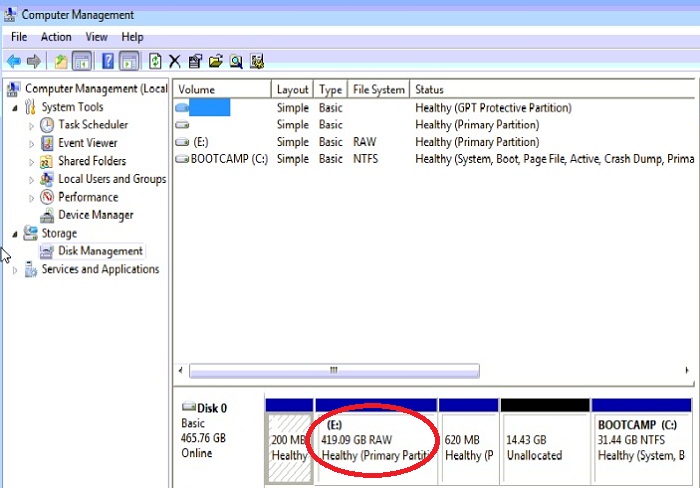Select the BOOTCAMP (C:) 31.44 GB NTFS block
The height and width of the screenshot is (488, 700).
point(642,441)
